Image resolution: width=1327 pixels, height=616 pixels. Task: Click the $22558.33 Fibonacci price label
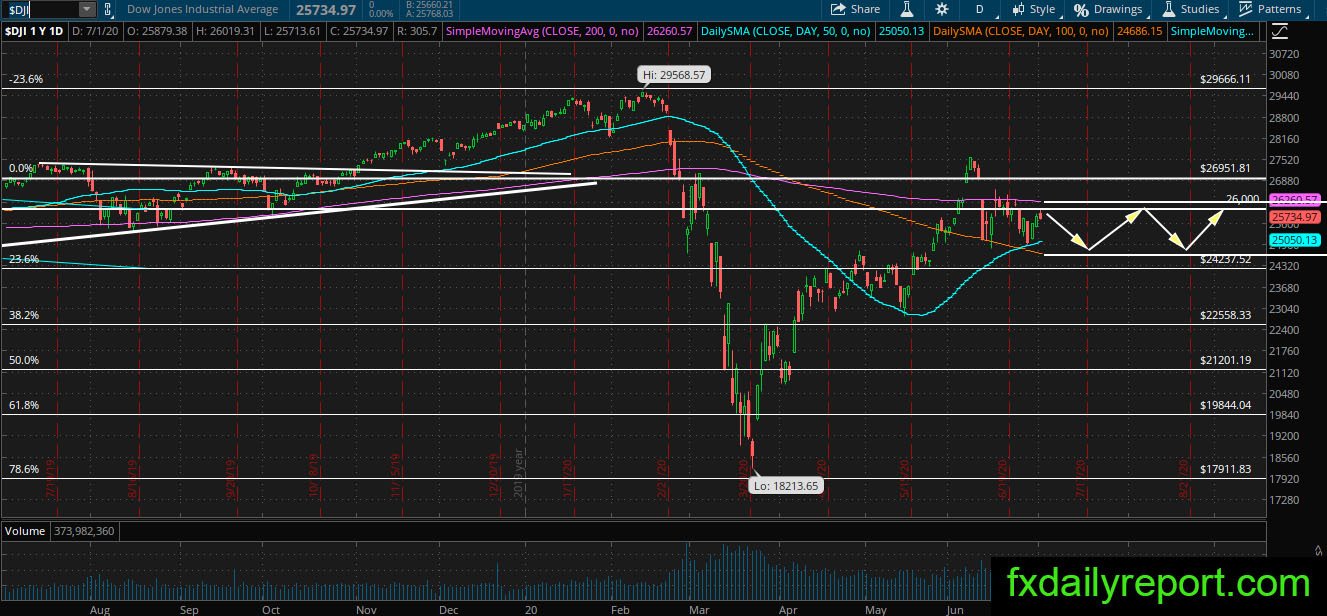1225,315
